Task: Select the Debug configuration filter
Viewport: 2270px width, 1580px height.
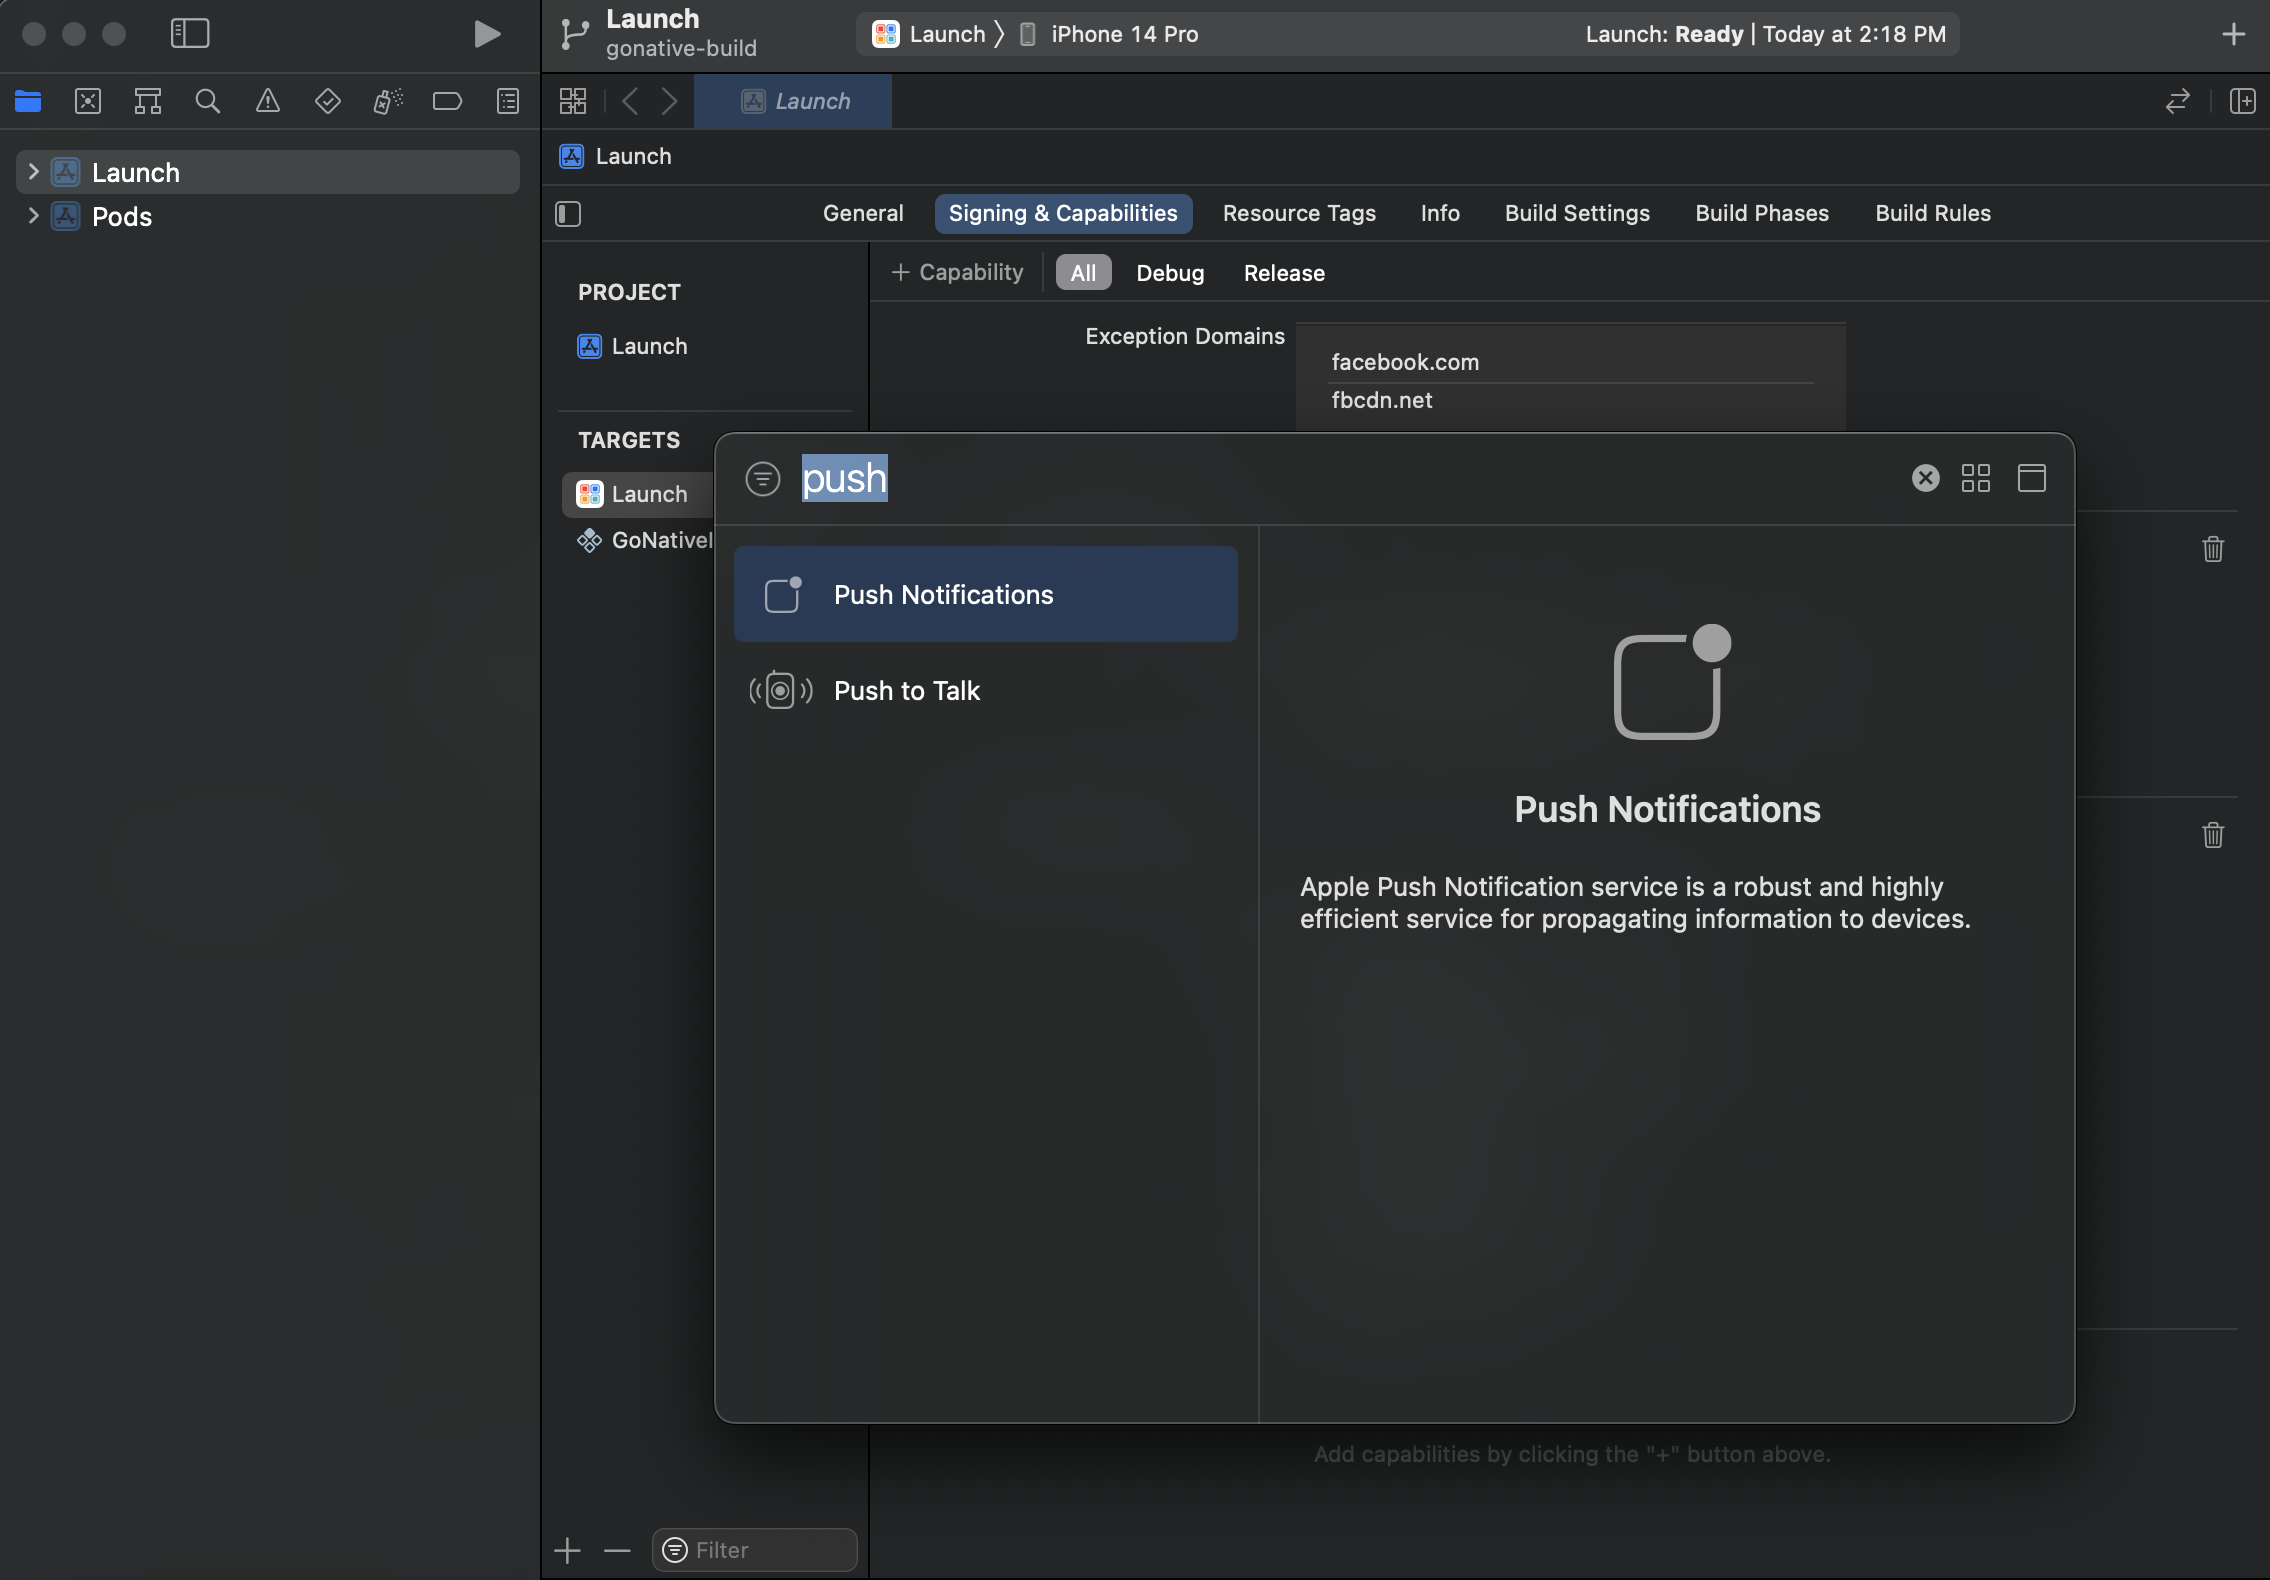Action: [x=1169, y=273]
